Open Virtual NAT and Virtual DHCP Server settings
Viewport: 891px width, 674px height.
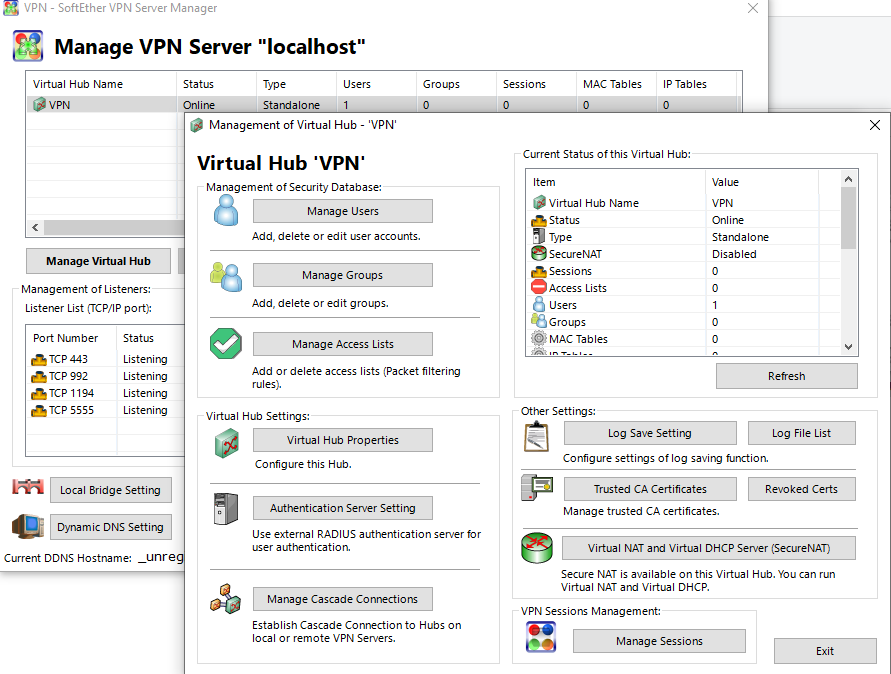coord(709,548)
